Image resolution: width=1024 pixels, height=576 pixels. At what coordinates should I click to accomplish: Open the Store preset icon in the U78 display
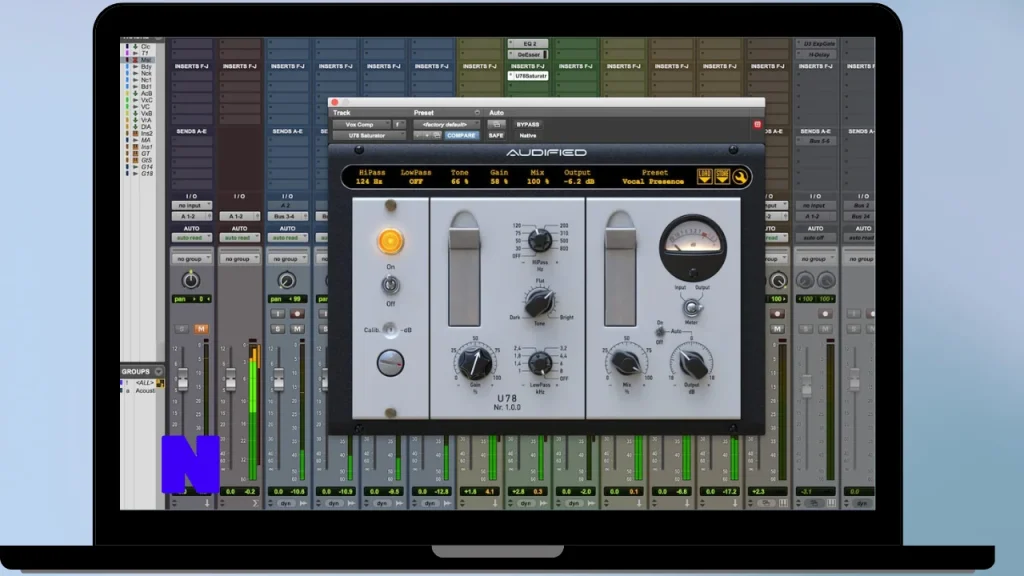click(722, 176)
